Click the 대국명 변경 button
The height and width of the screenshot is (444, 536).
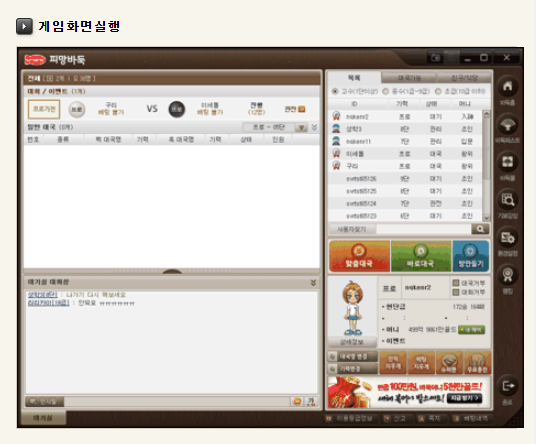coord(353,356)
